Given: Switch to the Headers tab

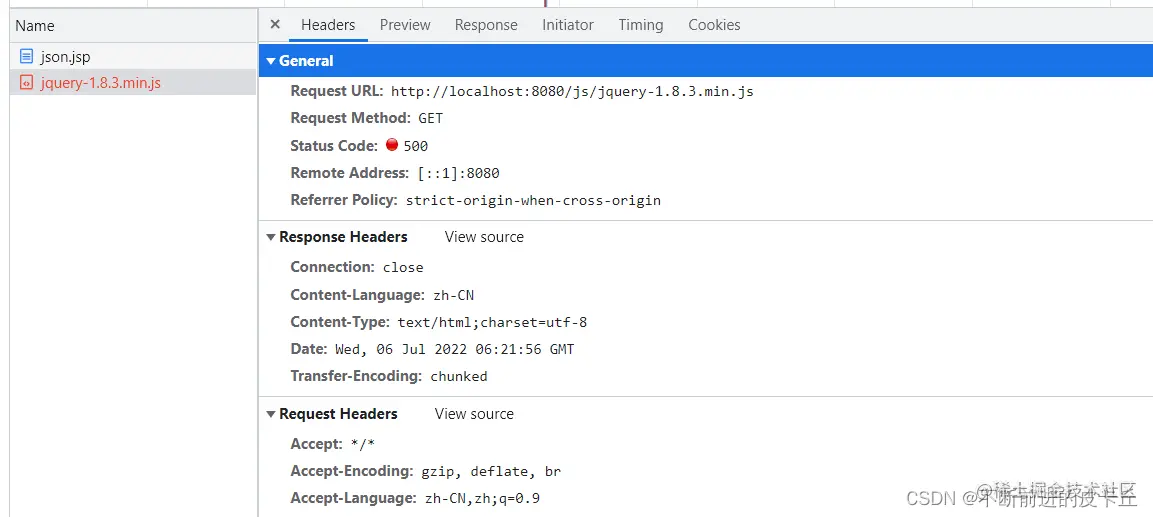Looking at the screenshot, I should pyautogui.click(x=328, y=25).
